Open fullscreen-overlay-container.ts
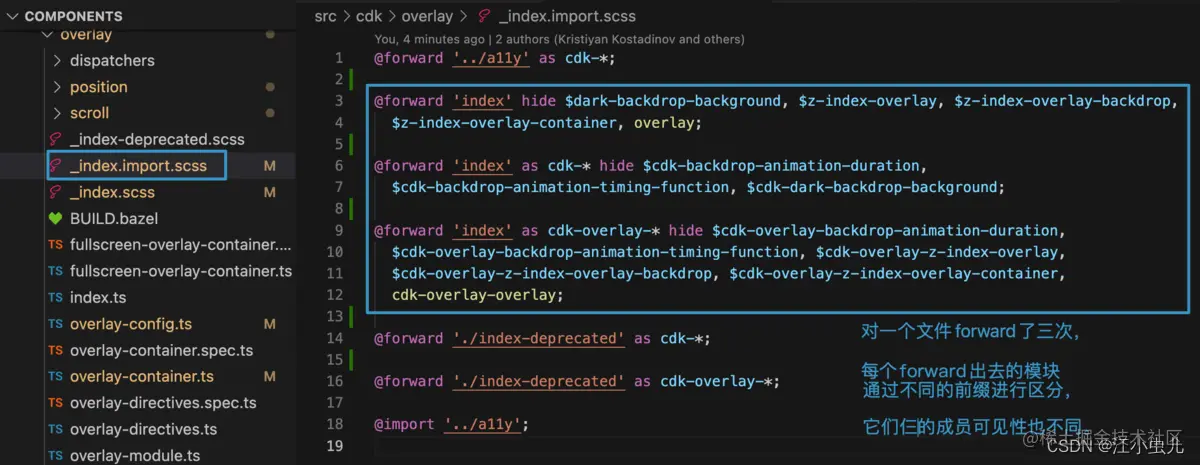The image size is (1200, 465). coord(180,271)
